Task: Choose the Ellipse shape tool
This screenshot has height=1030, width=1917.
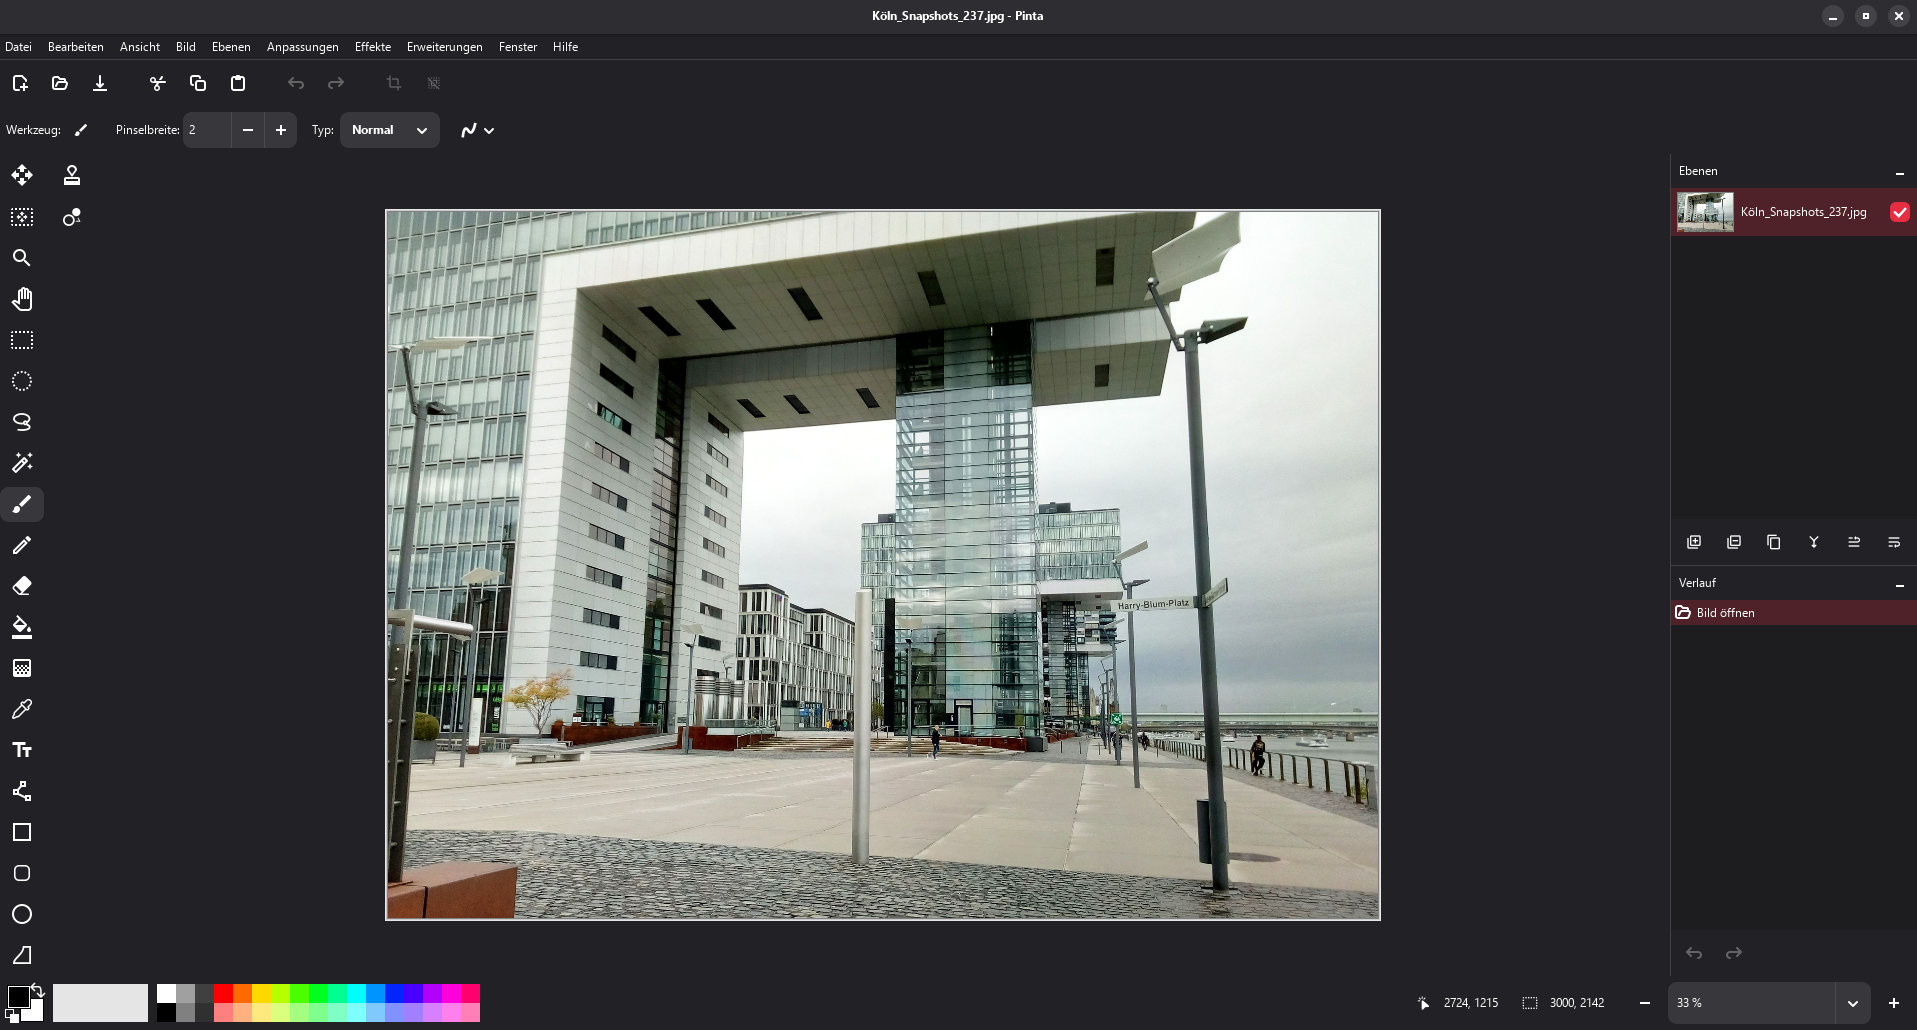Action: [x=22, y=914]
